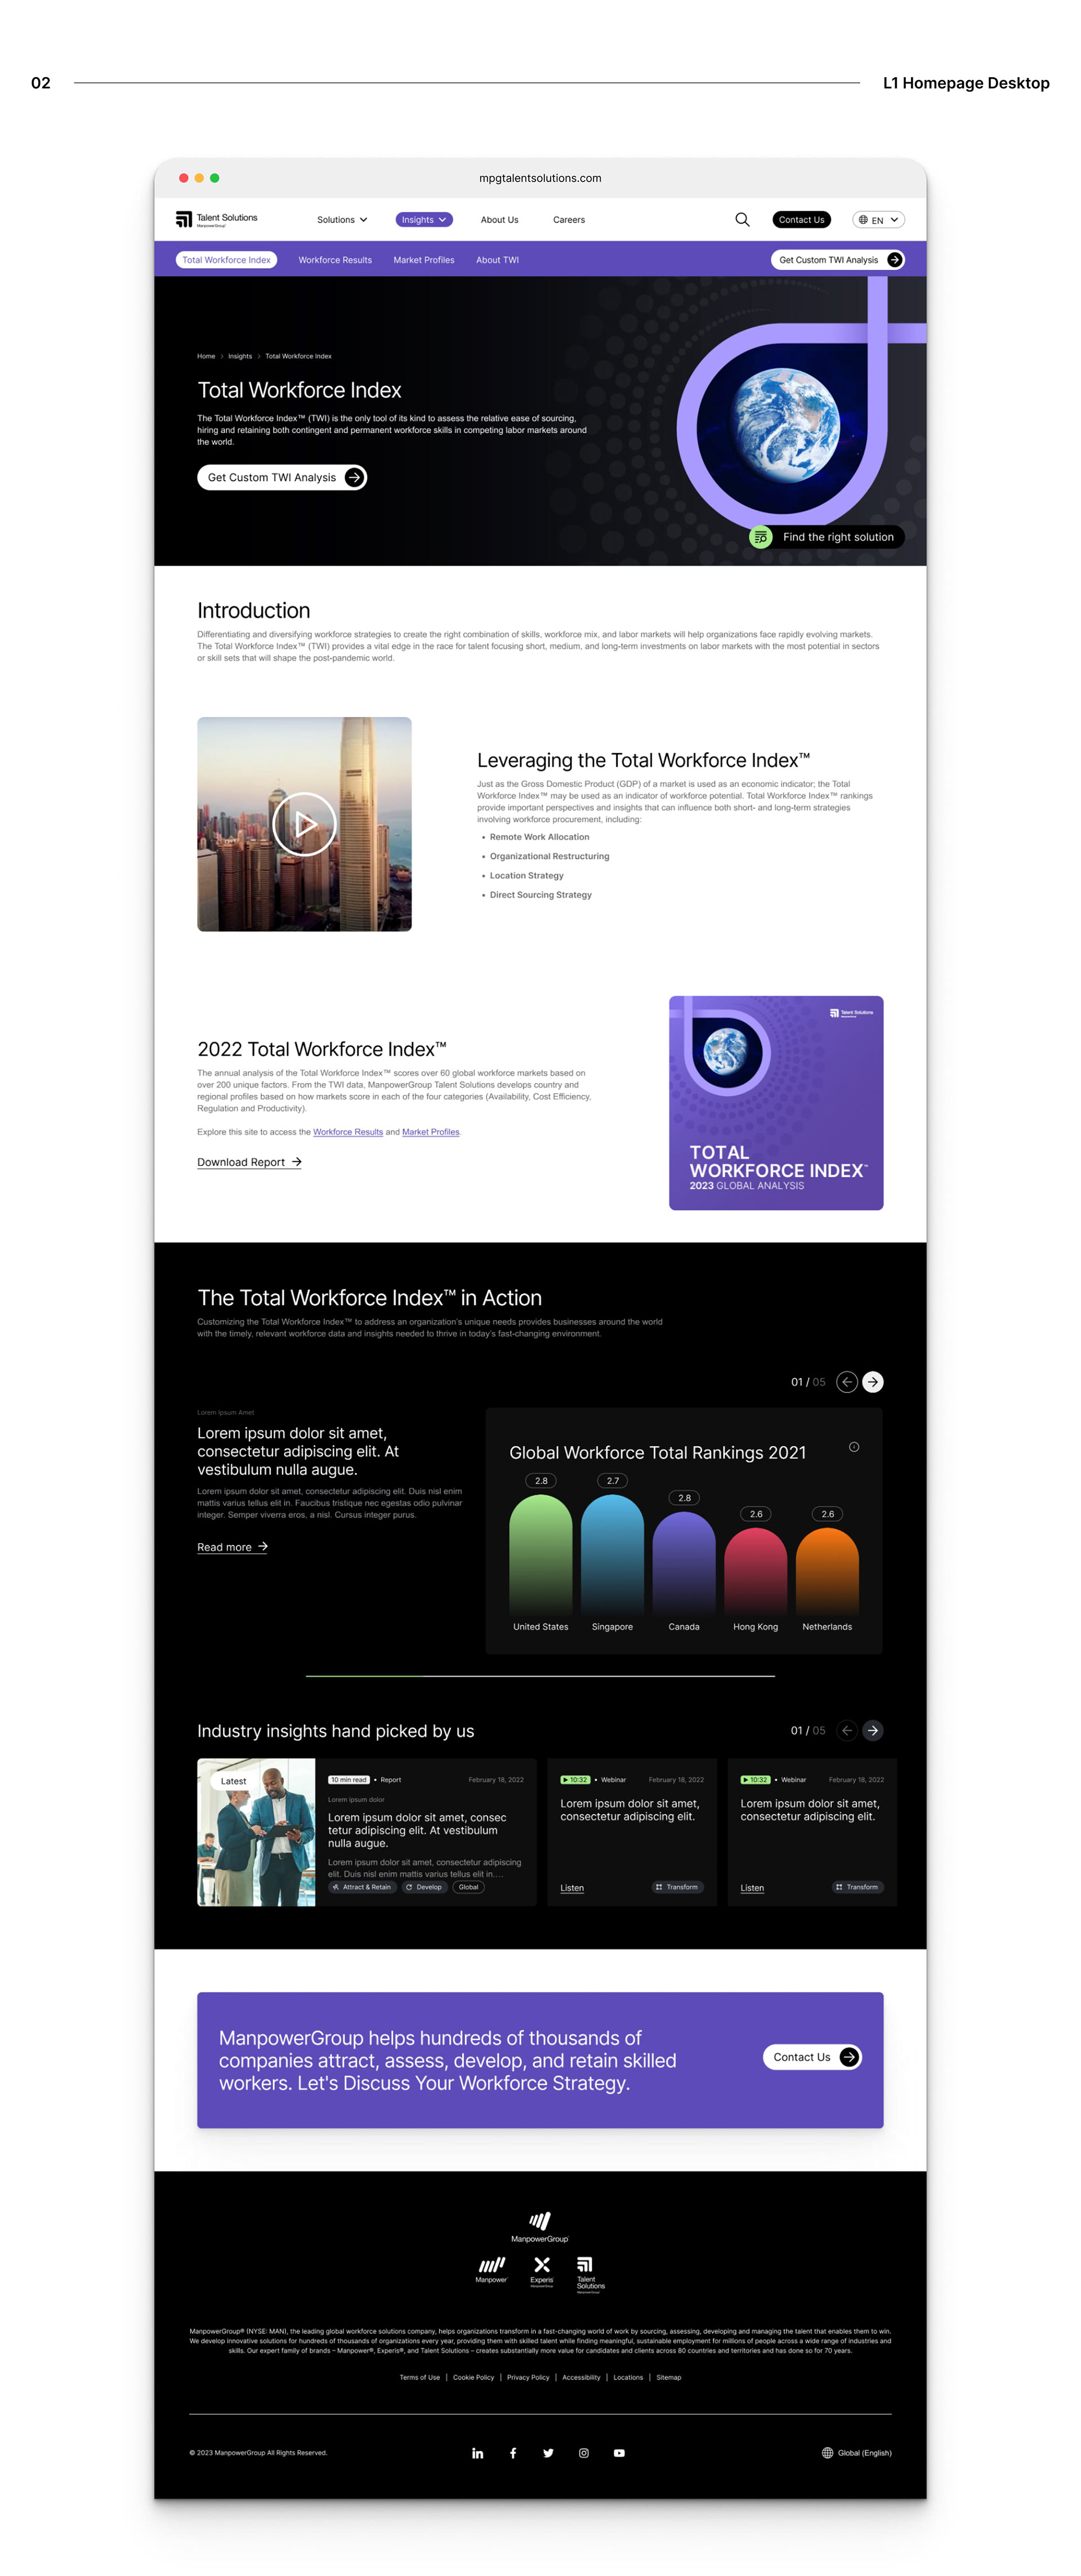Go to next Industry insights slide arrow
This screenshot has height=2576, width=1081.
click(873, 1731)
